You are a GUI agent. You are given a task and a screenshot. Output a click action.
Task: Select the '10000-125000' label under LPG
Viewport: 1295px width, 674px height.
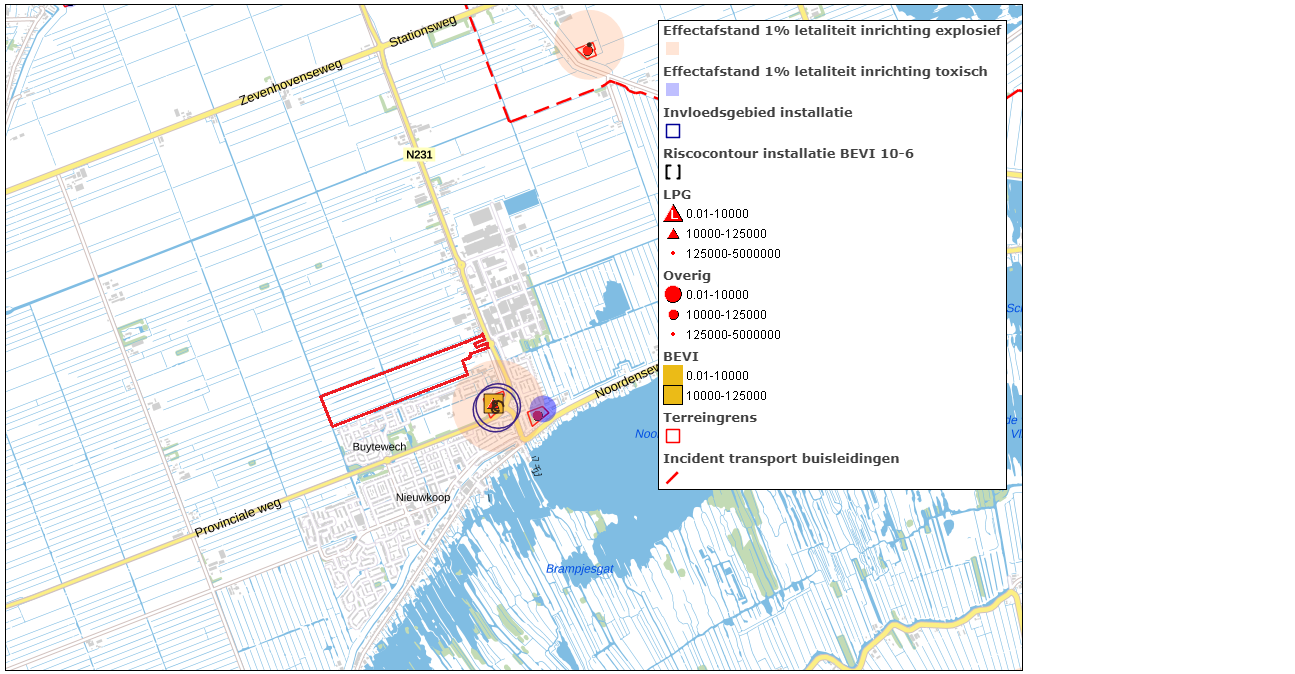pos(726,234)
